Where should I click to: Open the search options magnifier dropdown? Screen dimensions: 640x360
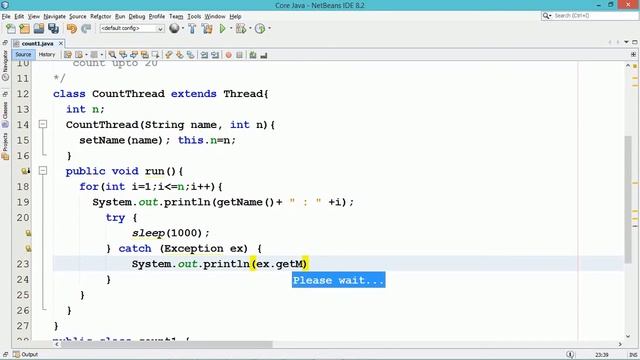pos(547,16)
